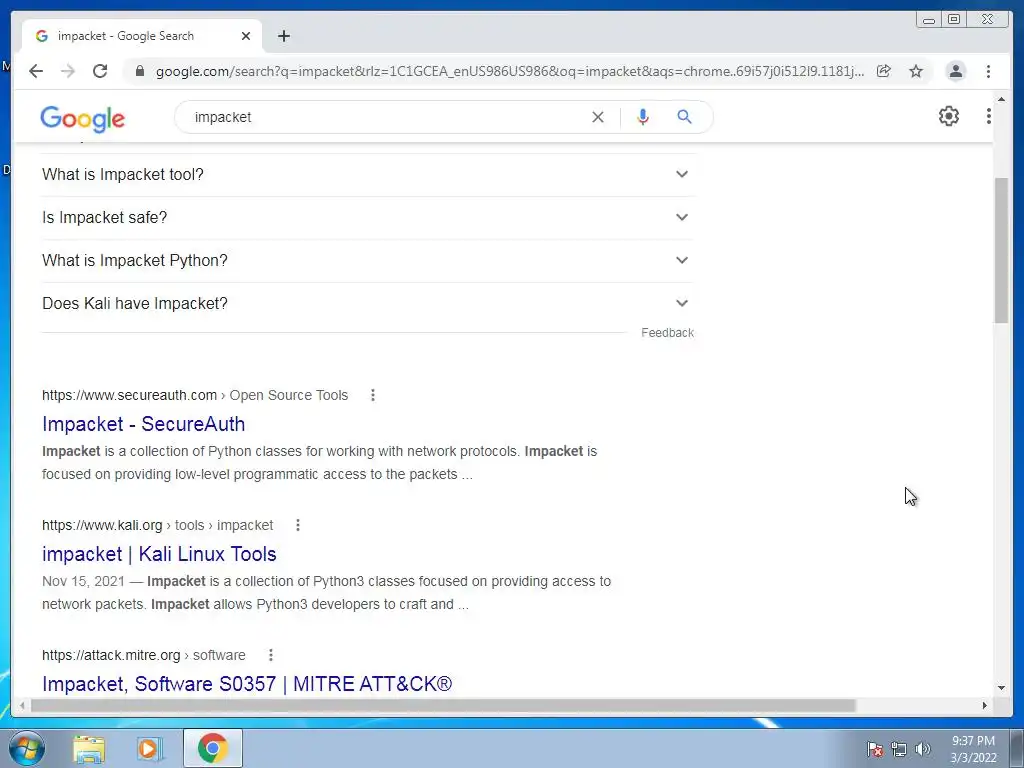The width and height of the screenshot is (1024, 768).
Task: Click the vertical scrollbar up arrow
Action: pos(1001,99)
